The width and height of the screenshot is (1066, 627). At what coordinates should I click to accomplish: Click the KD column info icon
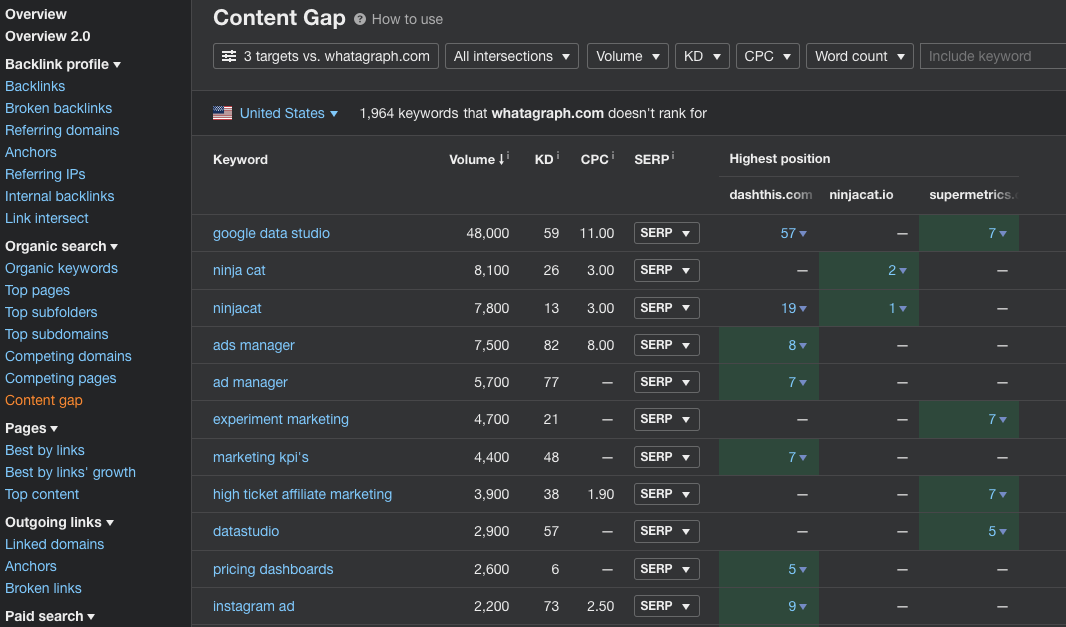(x=557, y=156)
